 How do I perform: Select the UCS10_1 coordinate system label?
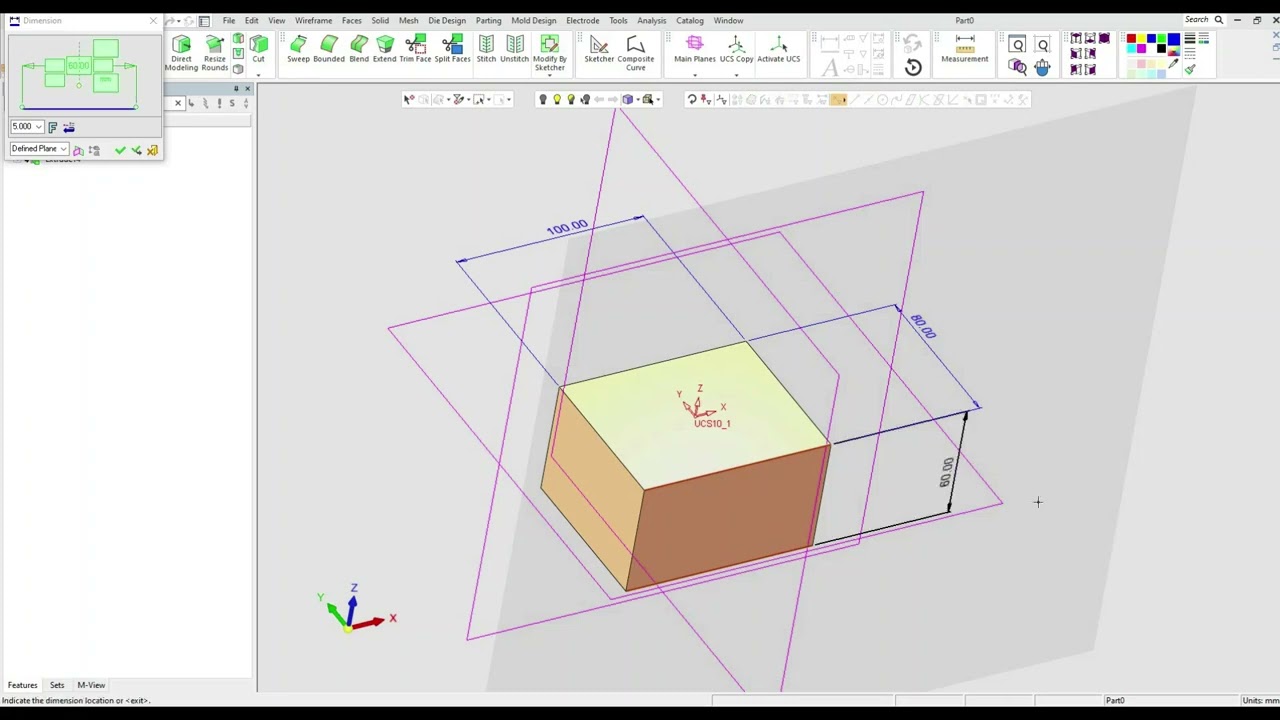712,423
